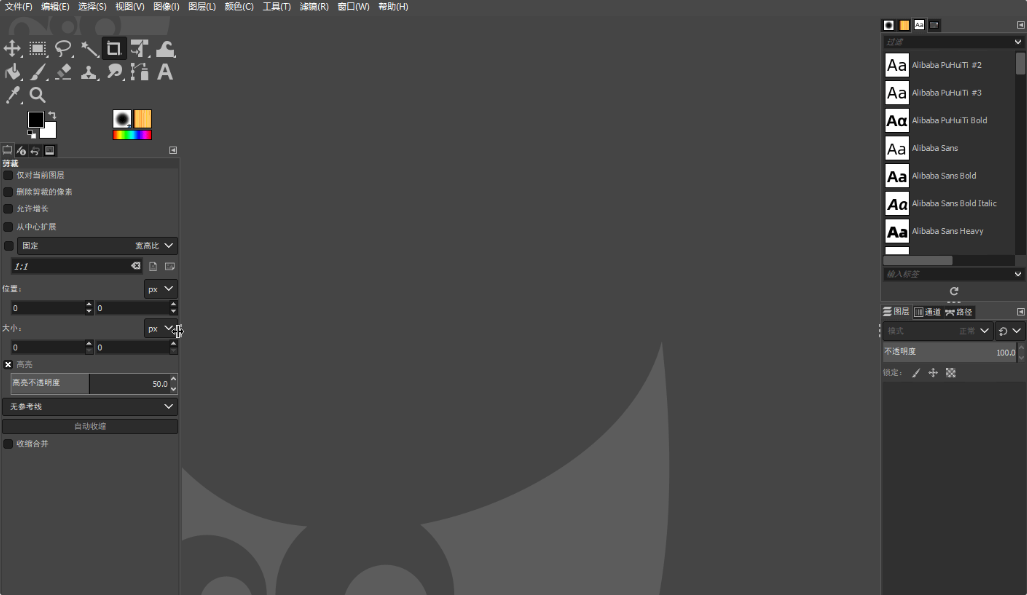
Task: Select the Paintbrush tool
Action: [38, 72]
